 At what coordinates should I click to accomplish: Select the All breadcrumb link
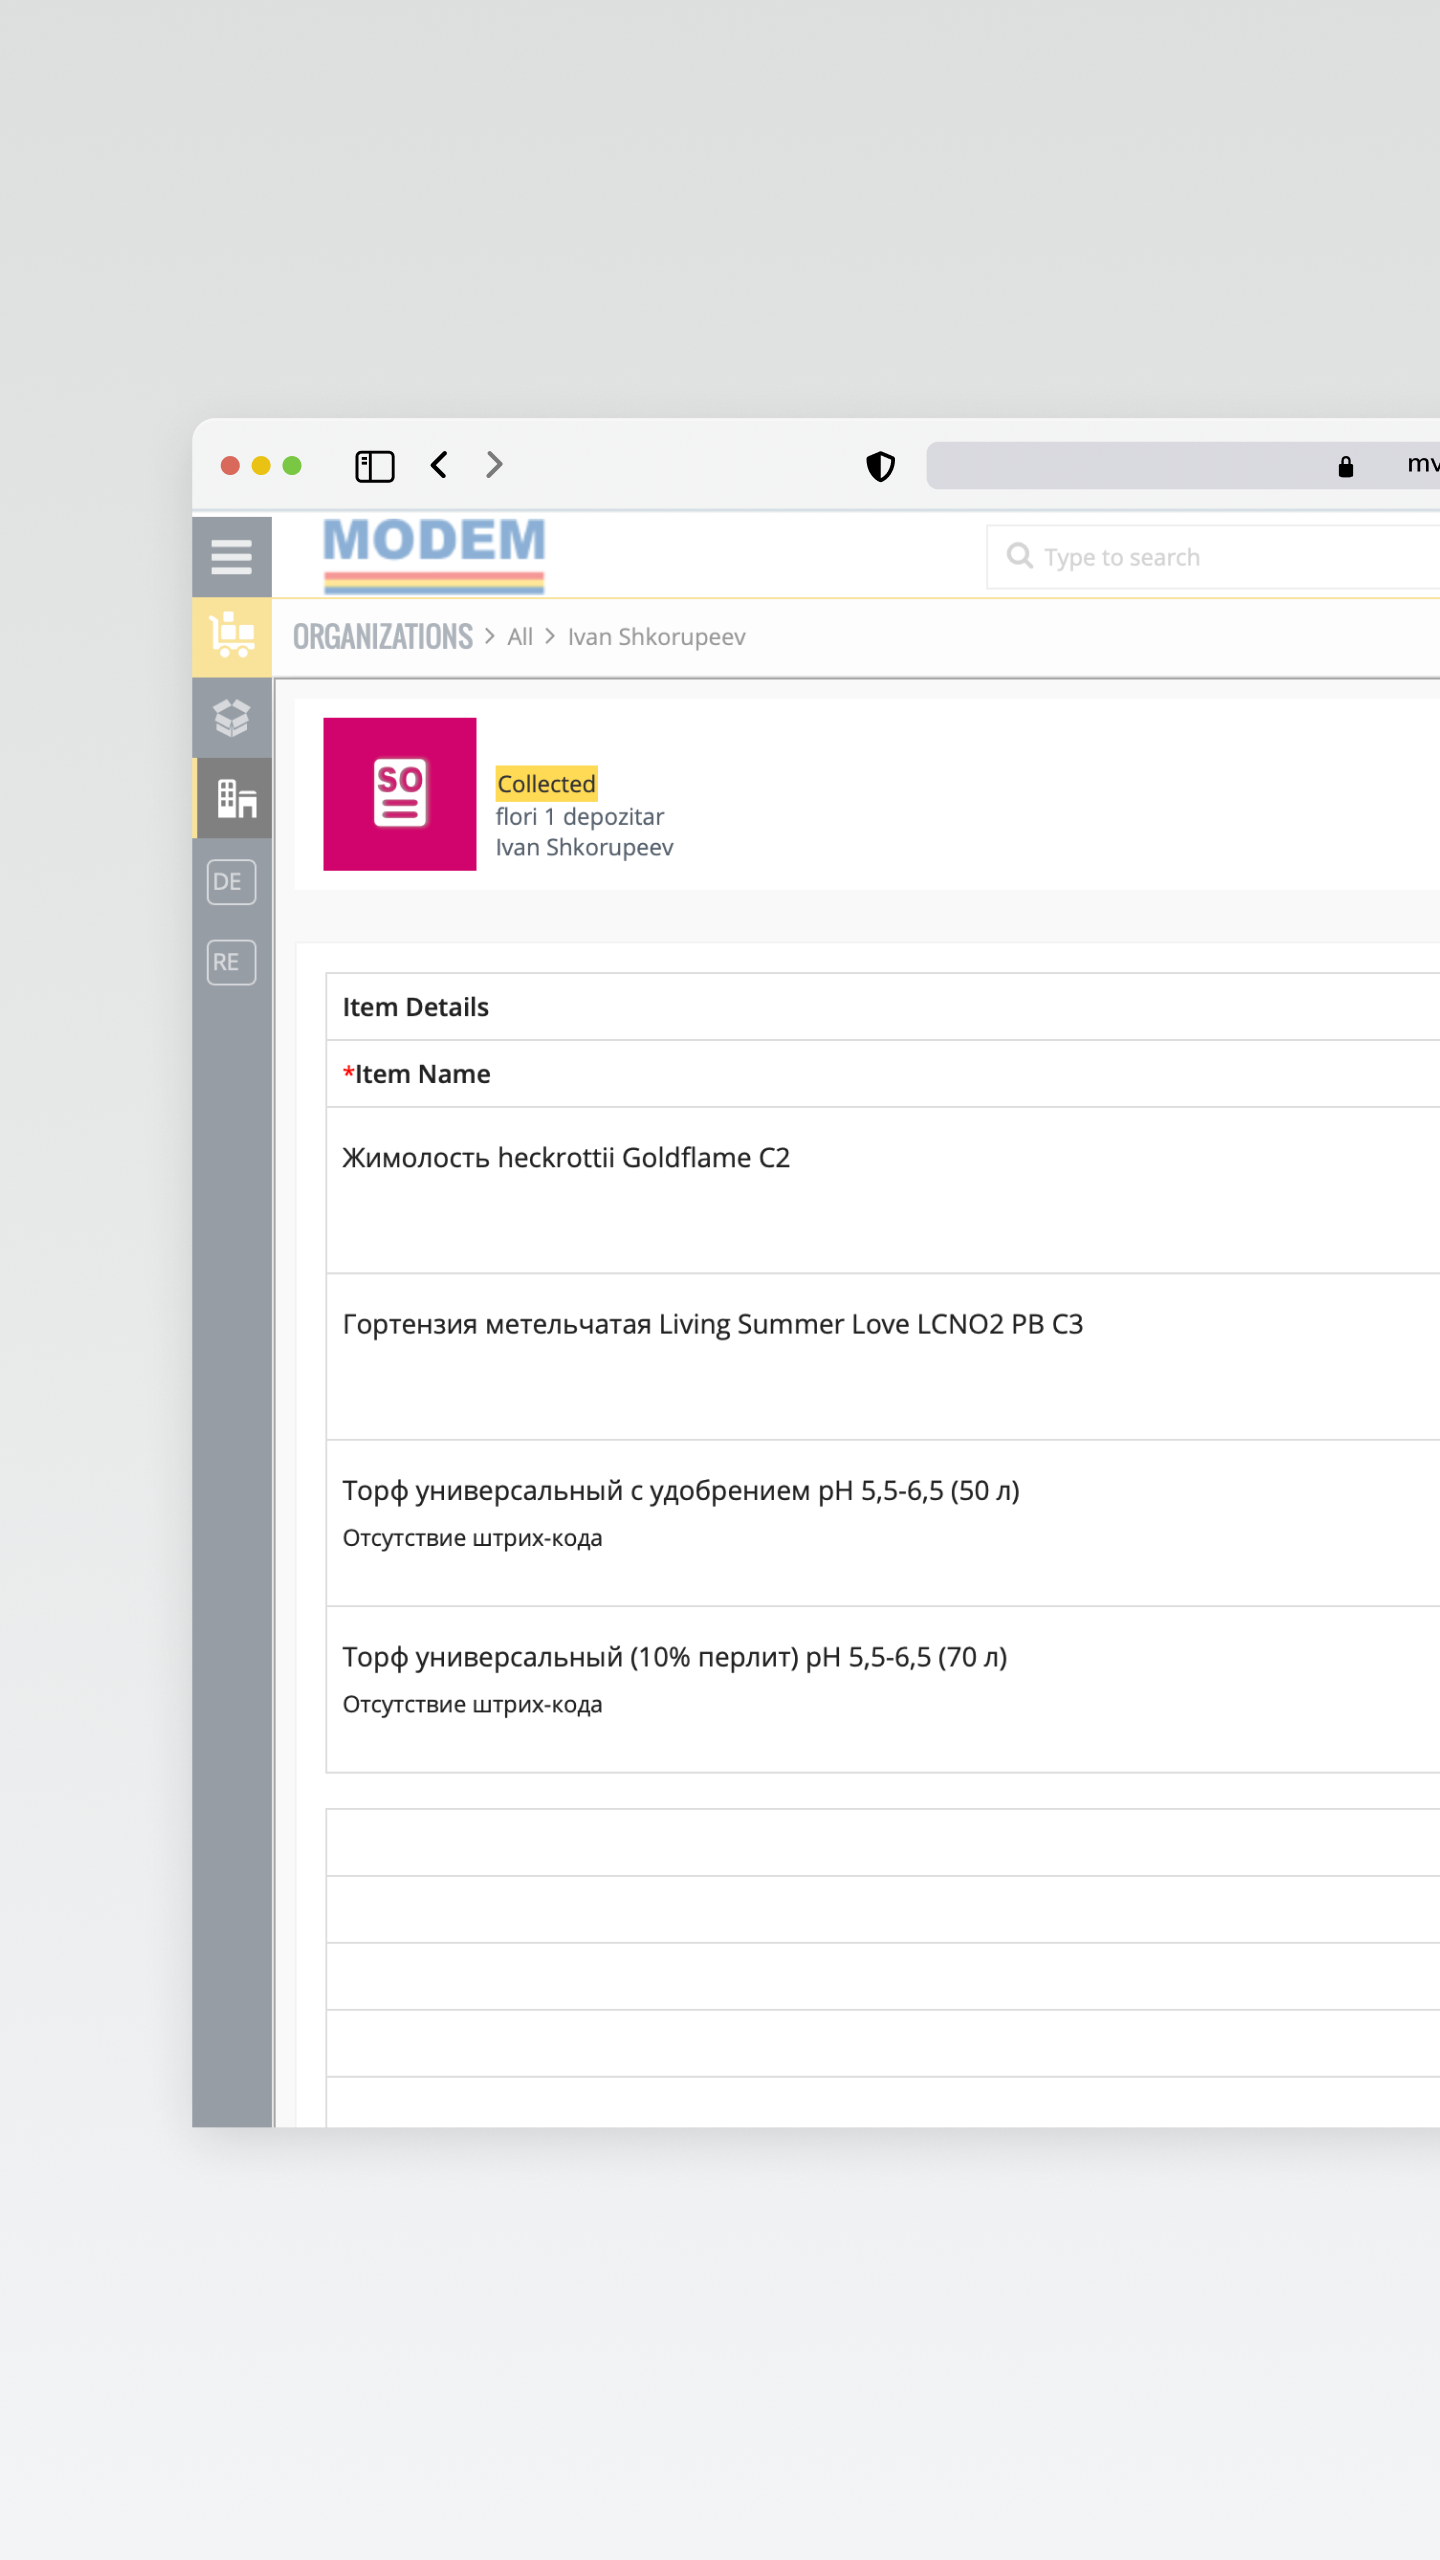click(519, 637)
